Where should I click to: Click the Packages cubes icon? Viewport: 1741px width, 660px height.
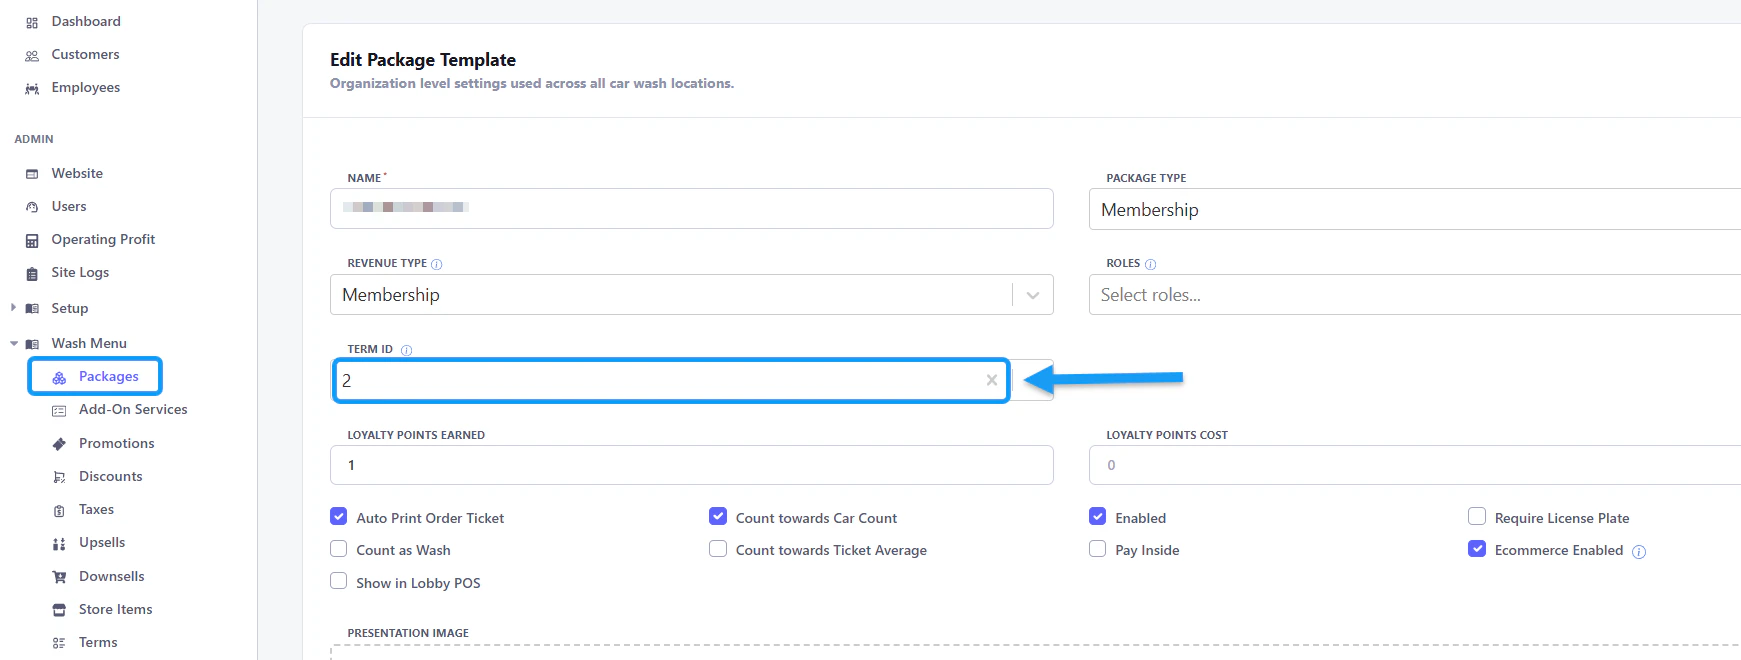[59, 377]
